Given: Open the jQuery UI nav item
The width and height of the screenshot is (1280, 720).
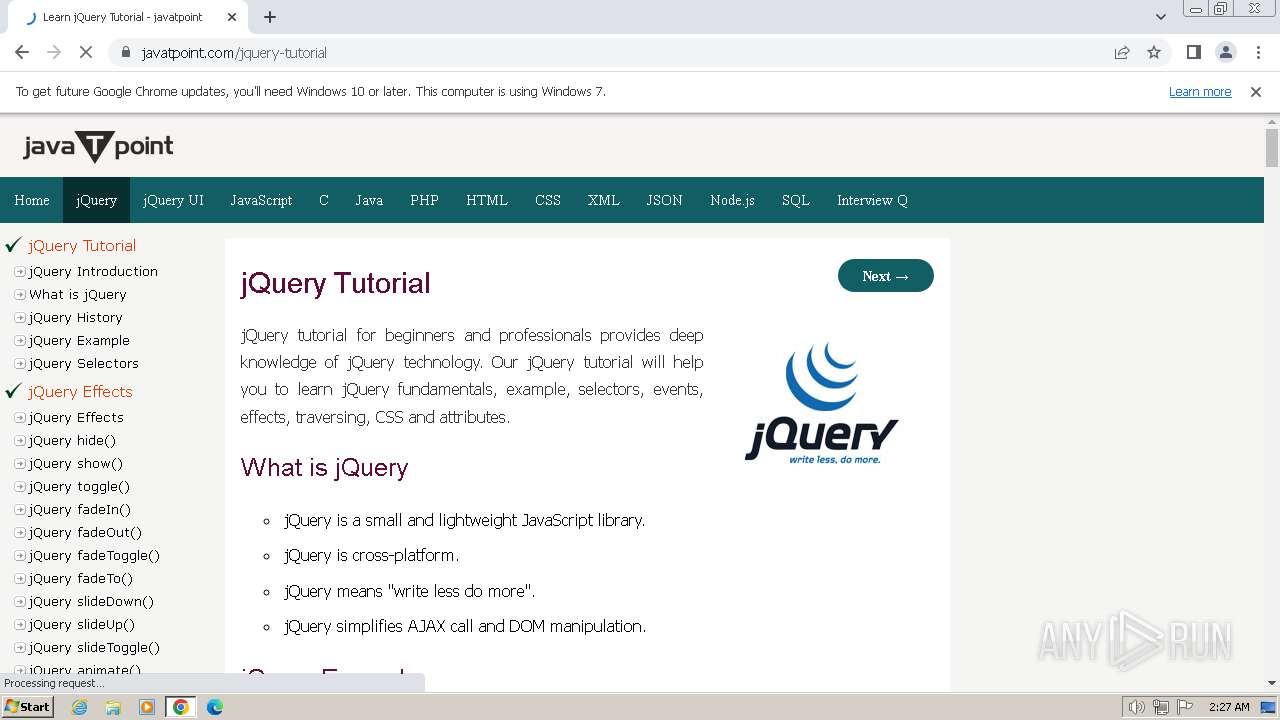Looking at the screenshot, I should pos(173,200).
